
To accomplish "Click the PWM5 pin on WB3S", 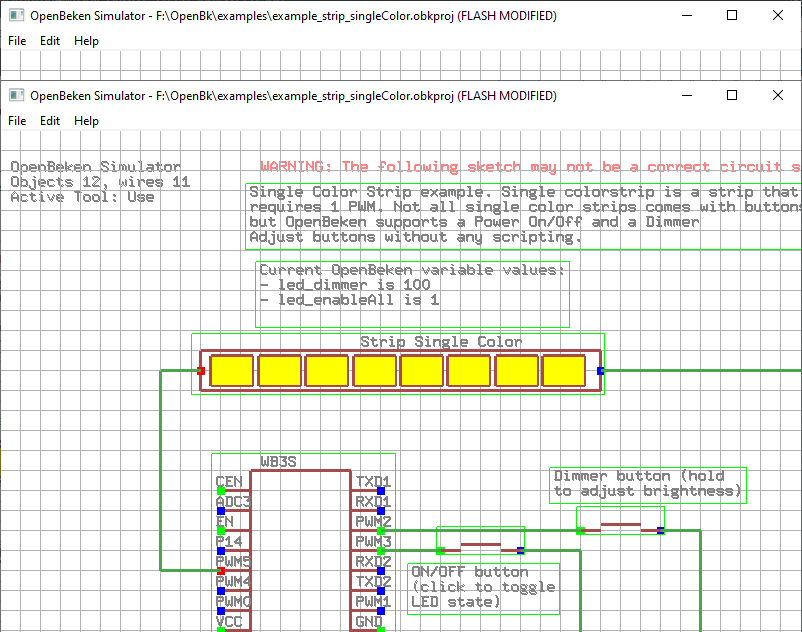I will [x=221, y=571].
